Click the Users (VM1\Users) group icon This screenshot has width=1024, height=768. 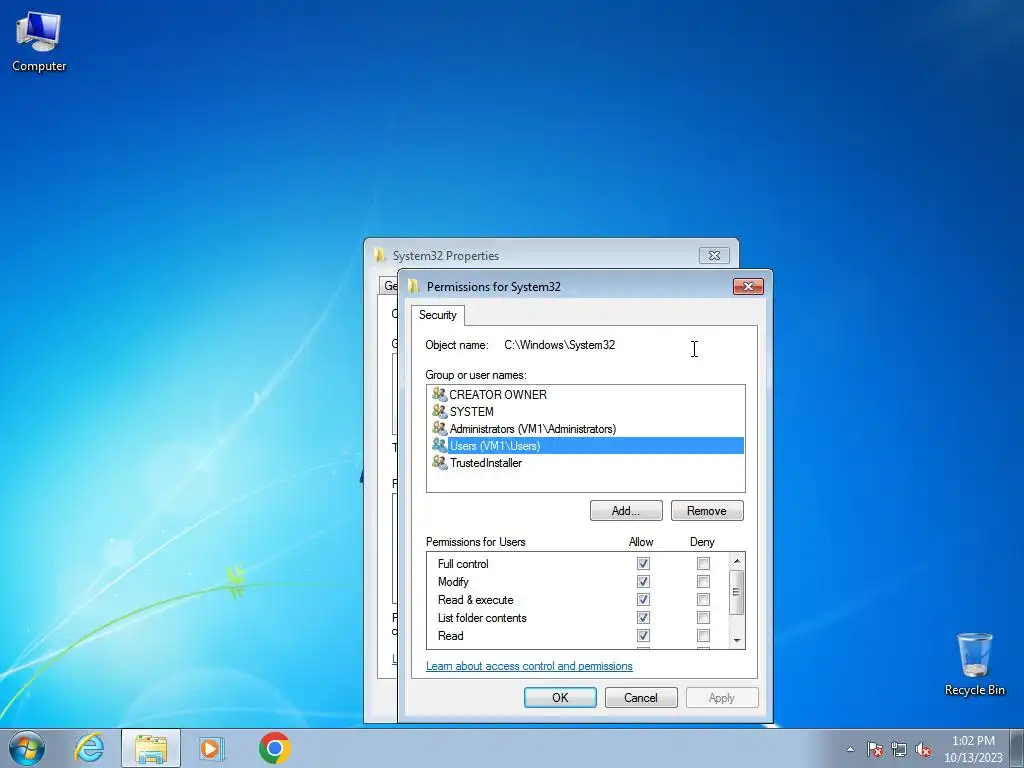point(440,445)
